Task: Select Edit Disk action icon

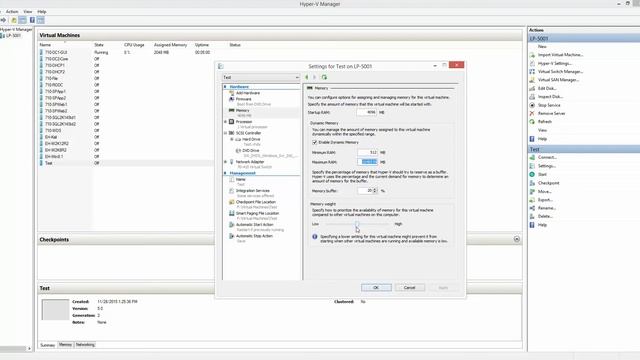Action: click(532, 88)
